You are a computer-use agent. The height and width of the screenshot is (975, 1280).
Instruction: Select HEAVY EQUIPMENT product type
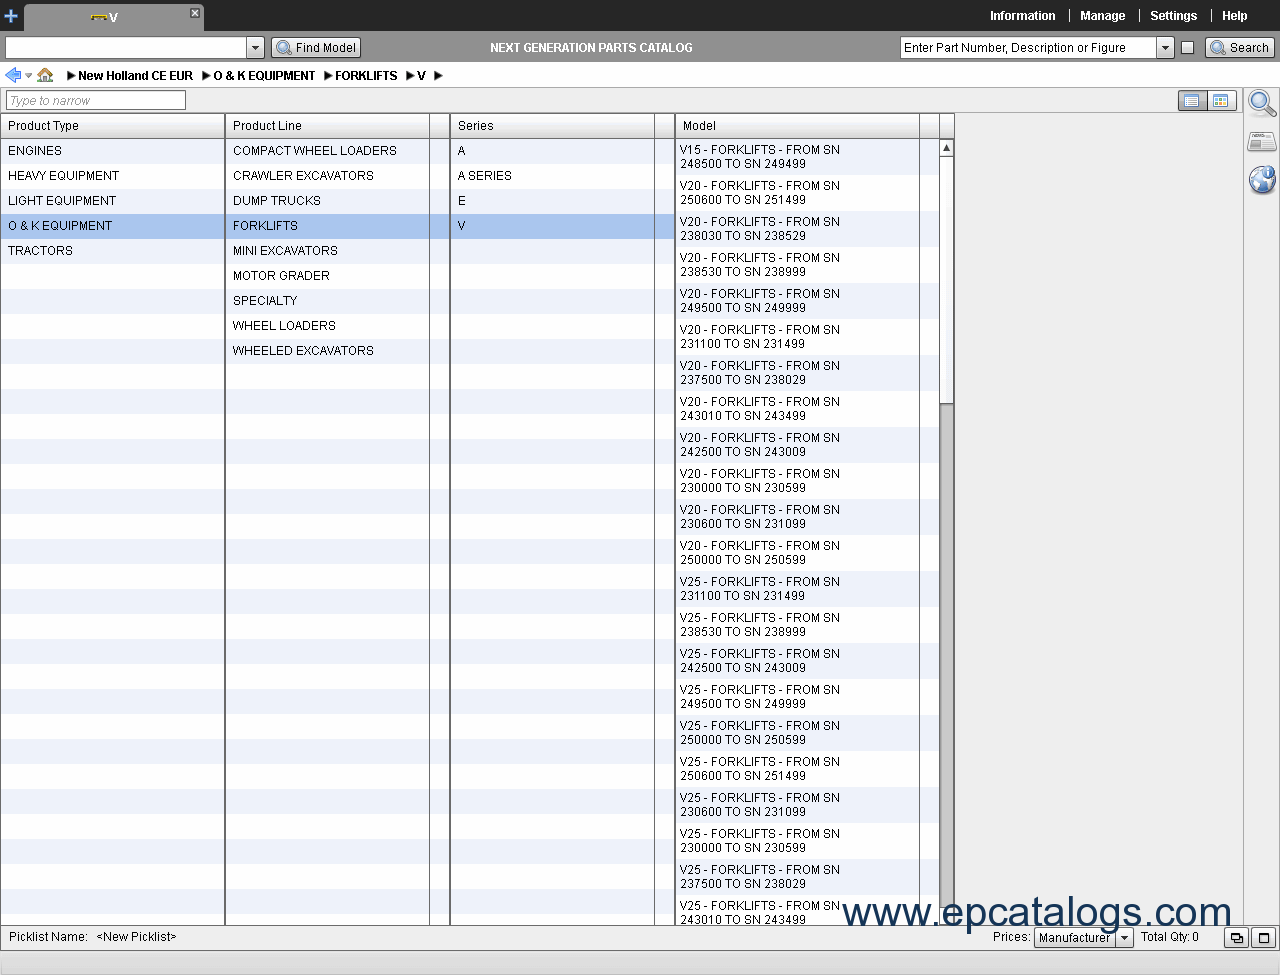point(112,176)
